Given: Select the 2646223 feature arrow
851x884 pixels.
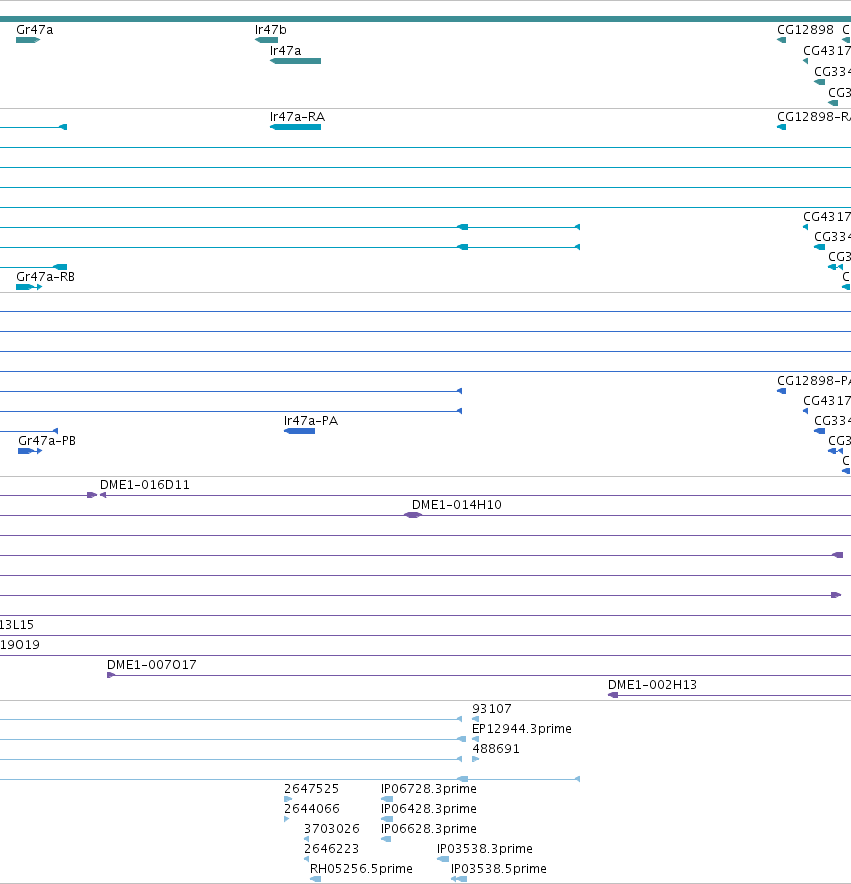Looking at the screenshot, I should point(306,859).
